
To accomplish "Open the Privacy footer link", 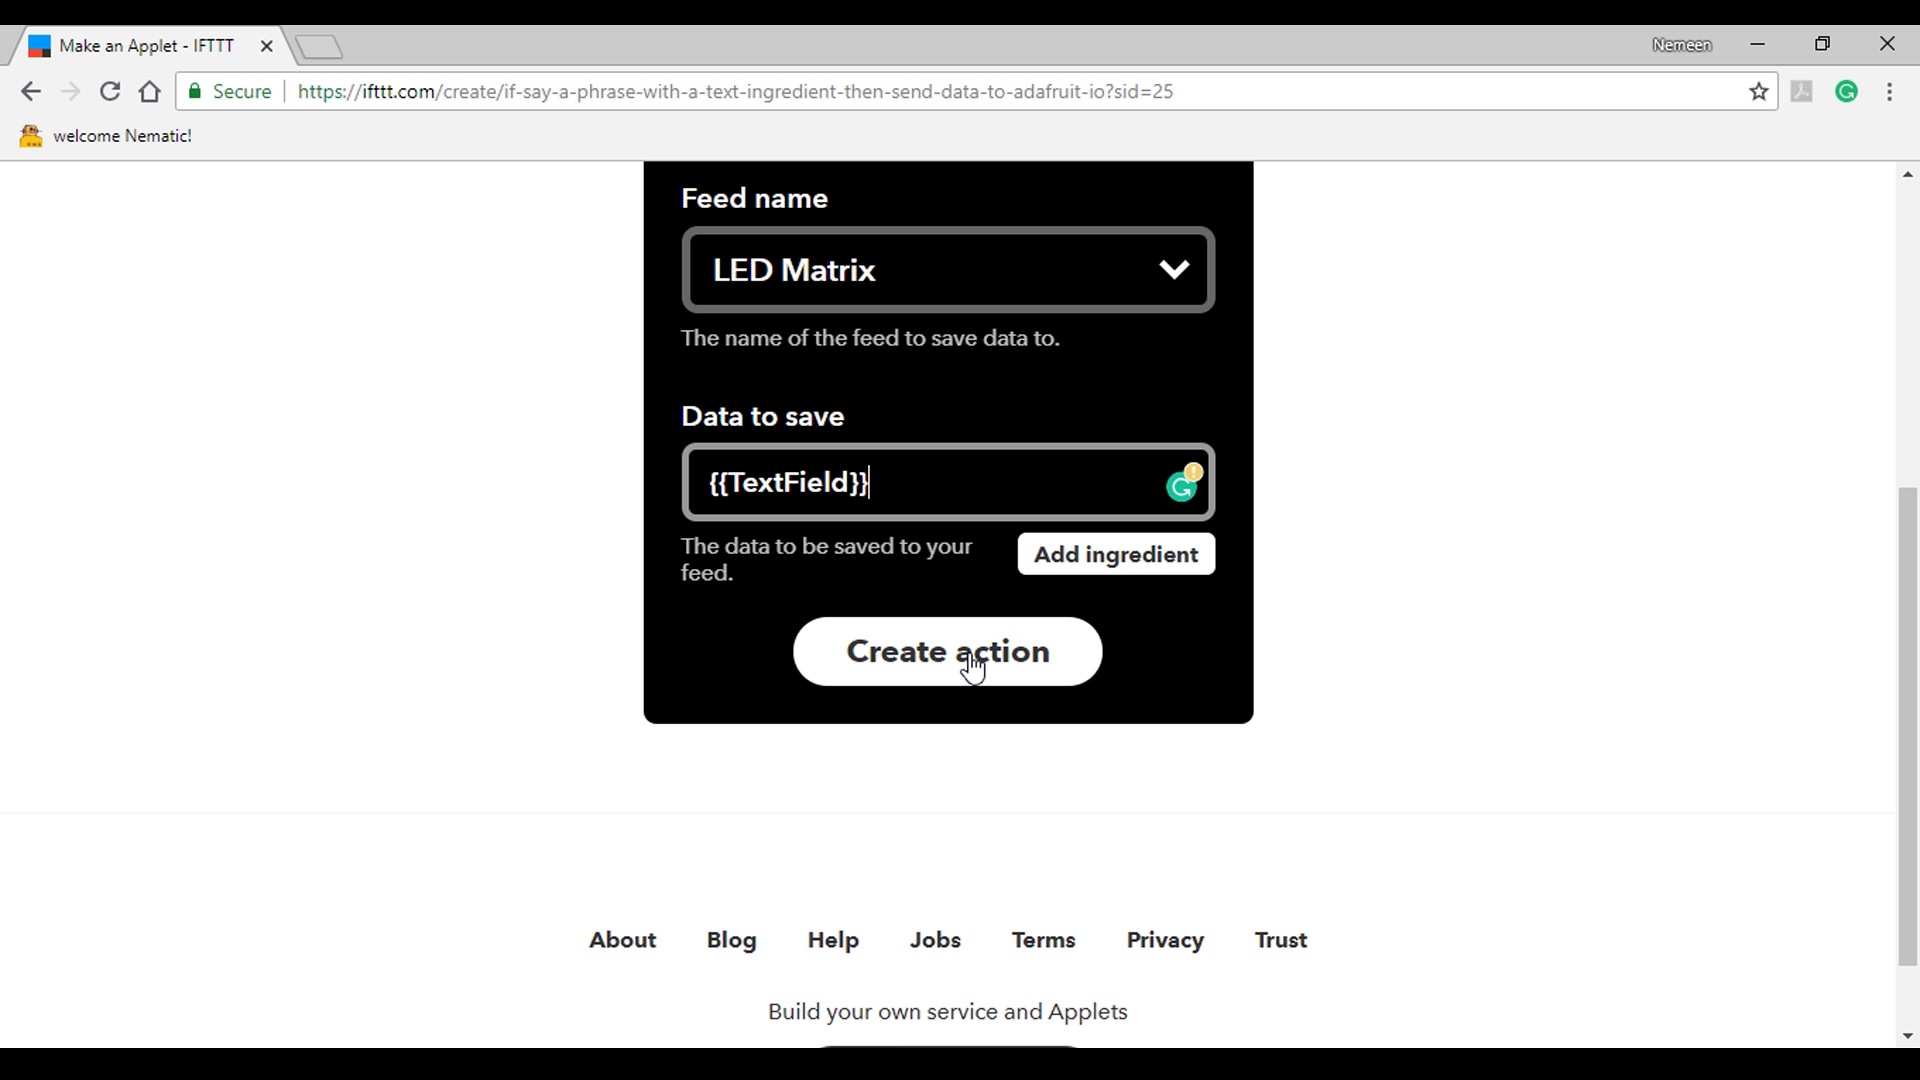I will (x=1165, y=940).
